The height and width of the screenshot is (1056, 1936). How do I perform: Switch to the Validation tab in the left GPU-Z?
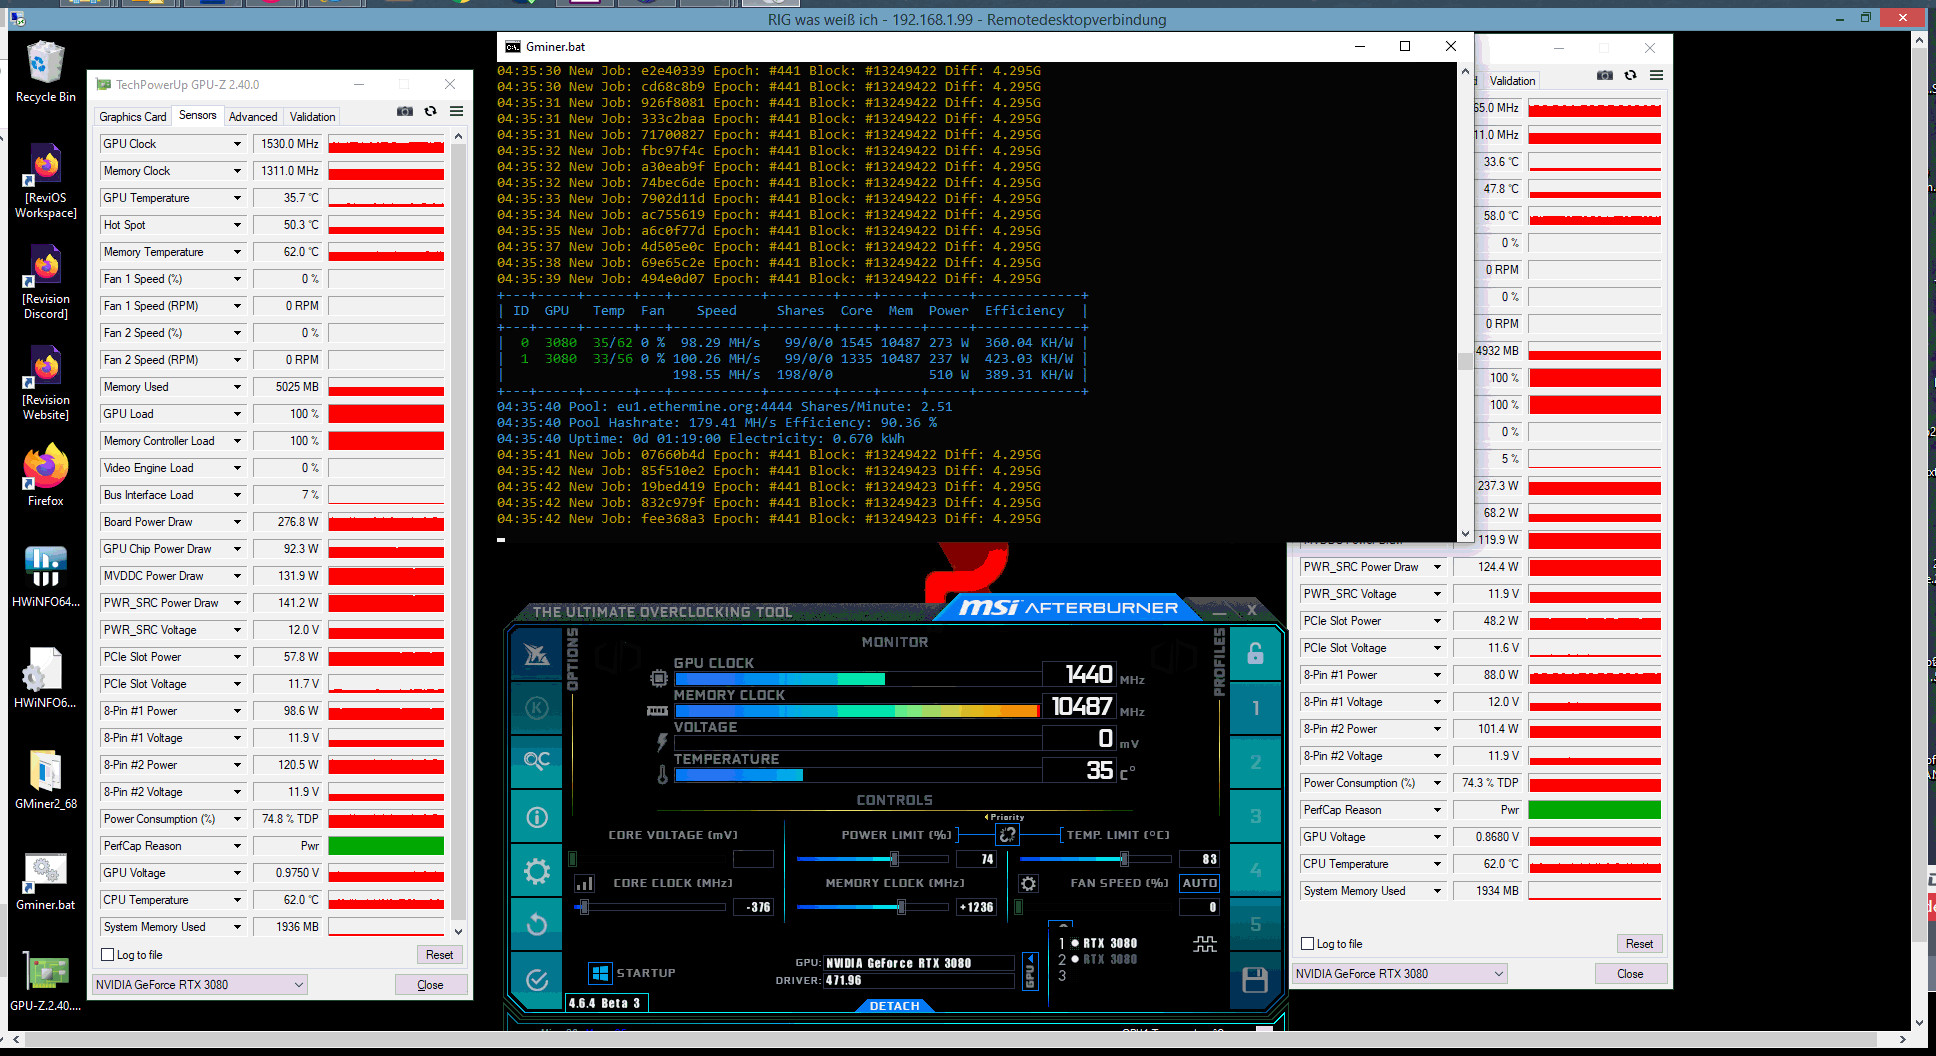point(312,117)
